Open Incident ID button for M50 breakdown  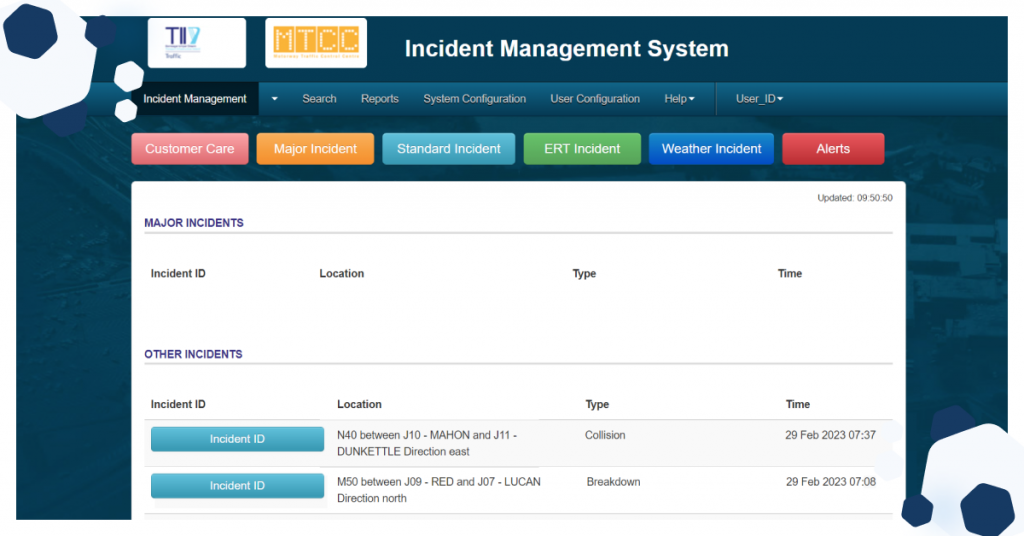[237, 486]
